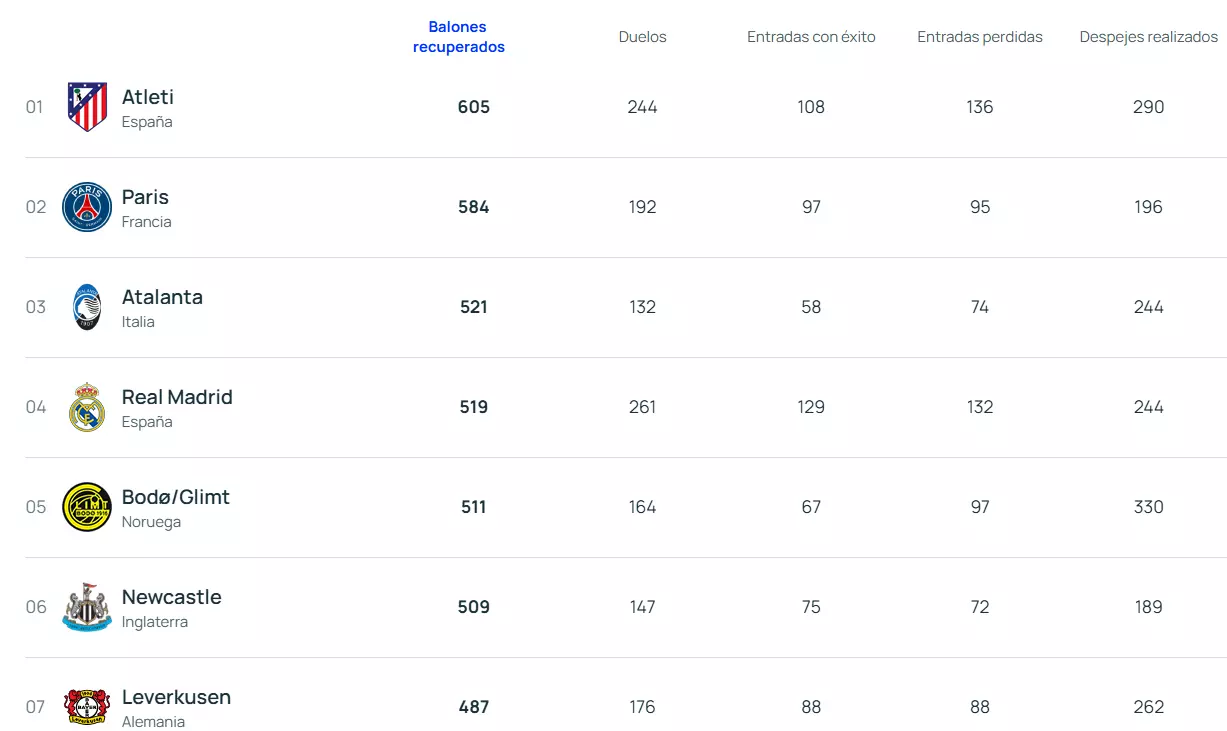Sort by Balones recuperados column

click(x=459, y=37)
